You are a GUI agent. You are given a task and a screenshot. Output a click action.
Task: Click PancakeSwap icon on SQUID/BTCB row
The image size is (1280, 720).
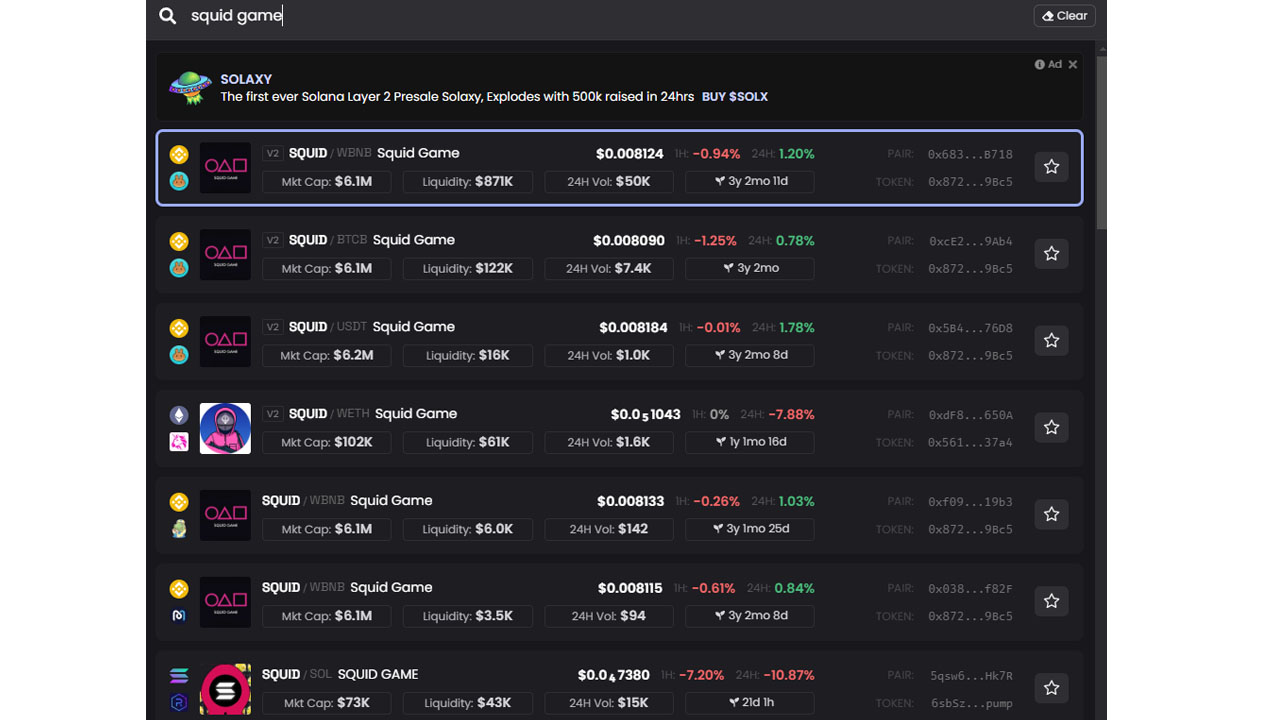coord(179,268)
